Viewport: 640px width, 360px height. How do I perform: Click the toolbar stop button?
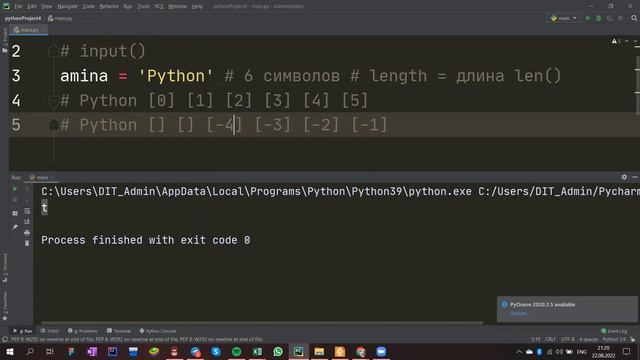pyautogui.click(x=620, y=18)
